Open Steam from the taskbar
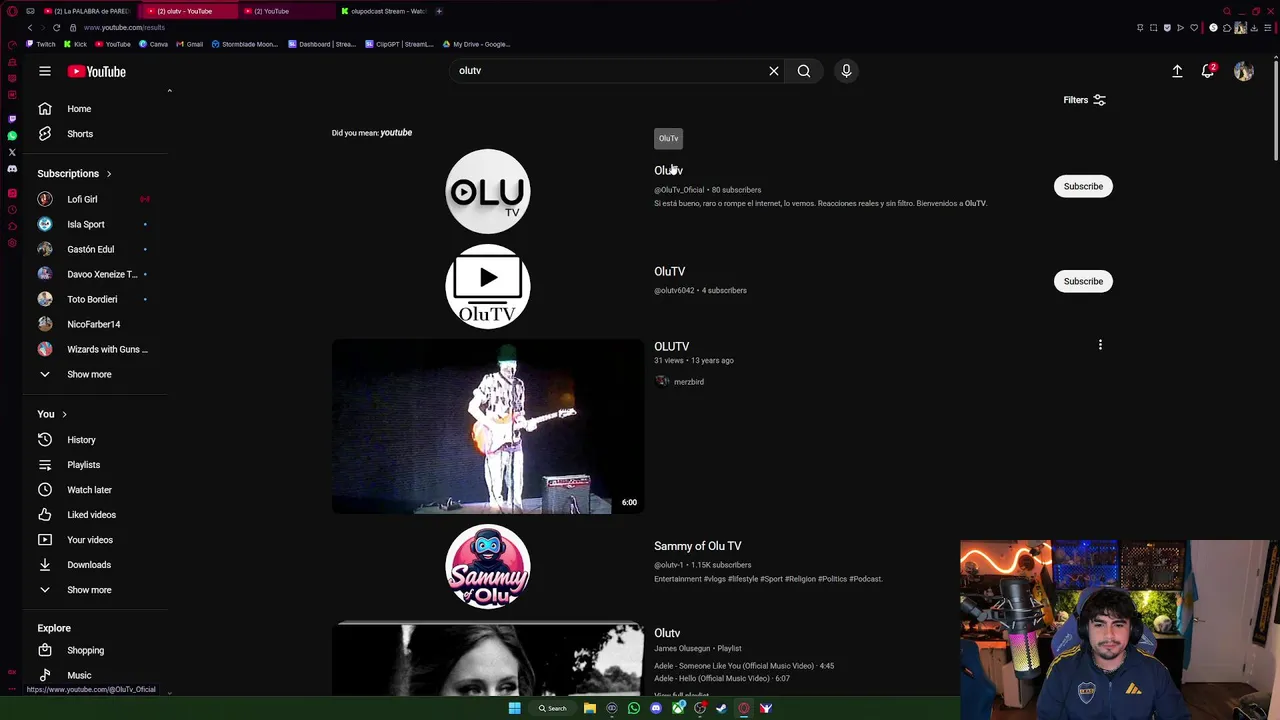Viewport: 1280px width, 720px height. 721,708
